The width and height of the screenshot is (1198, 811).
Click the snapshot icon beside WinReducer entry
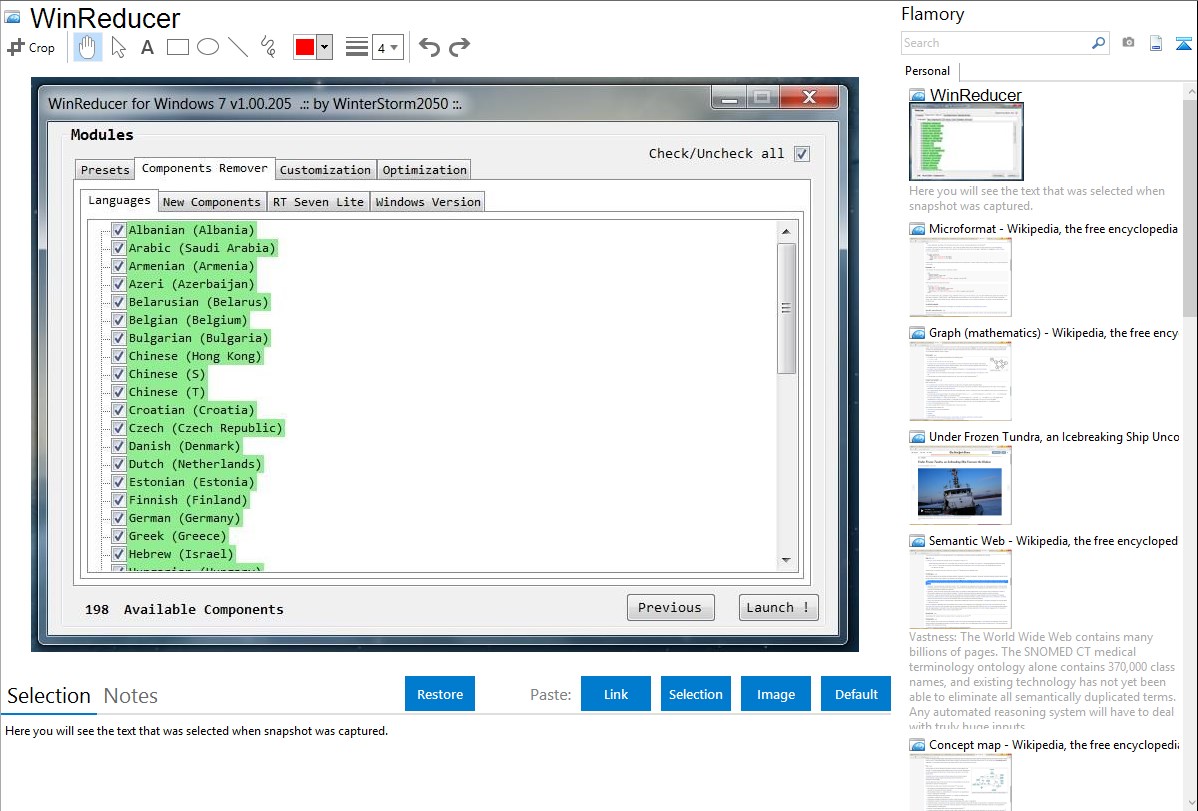click(917, 95)
